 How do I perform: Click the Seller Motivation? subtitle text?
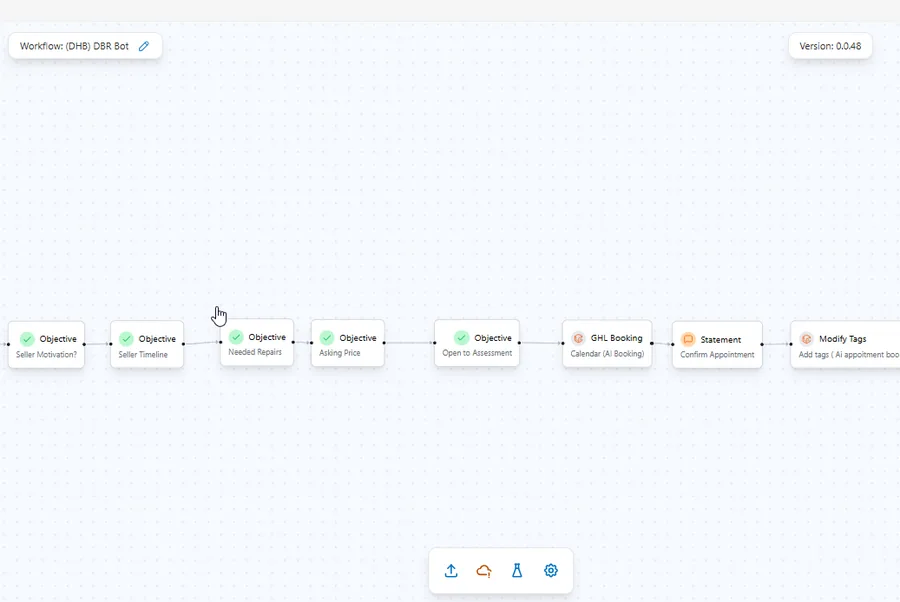46,354
